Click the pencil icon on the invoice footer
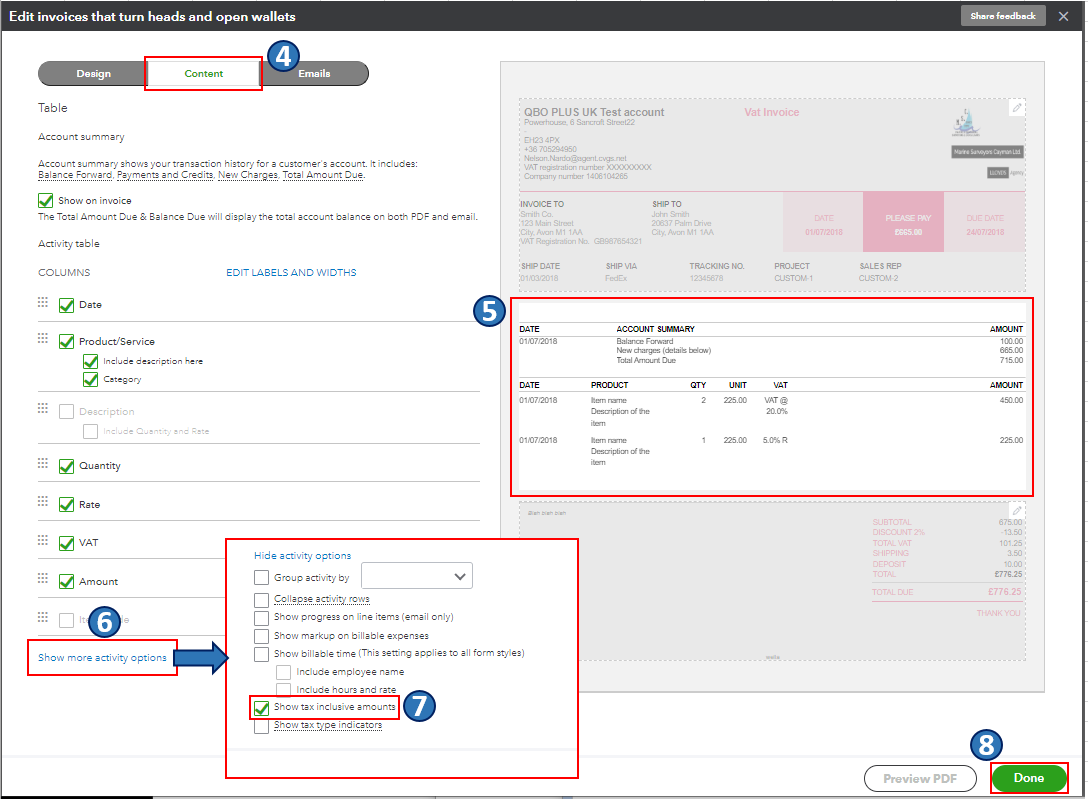The image size is (1088, 799). 1016,510
